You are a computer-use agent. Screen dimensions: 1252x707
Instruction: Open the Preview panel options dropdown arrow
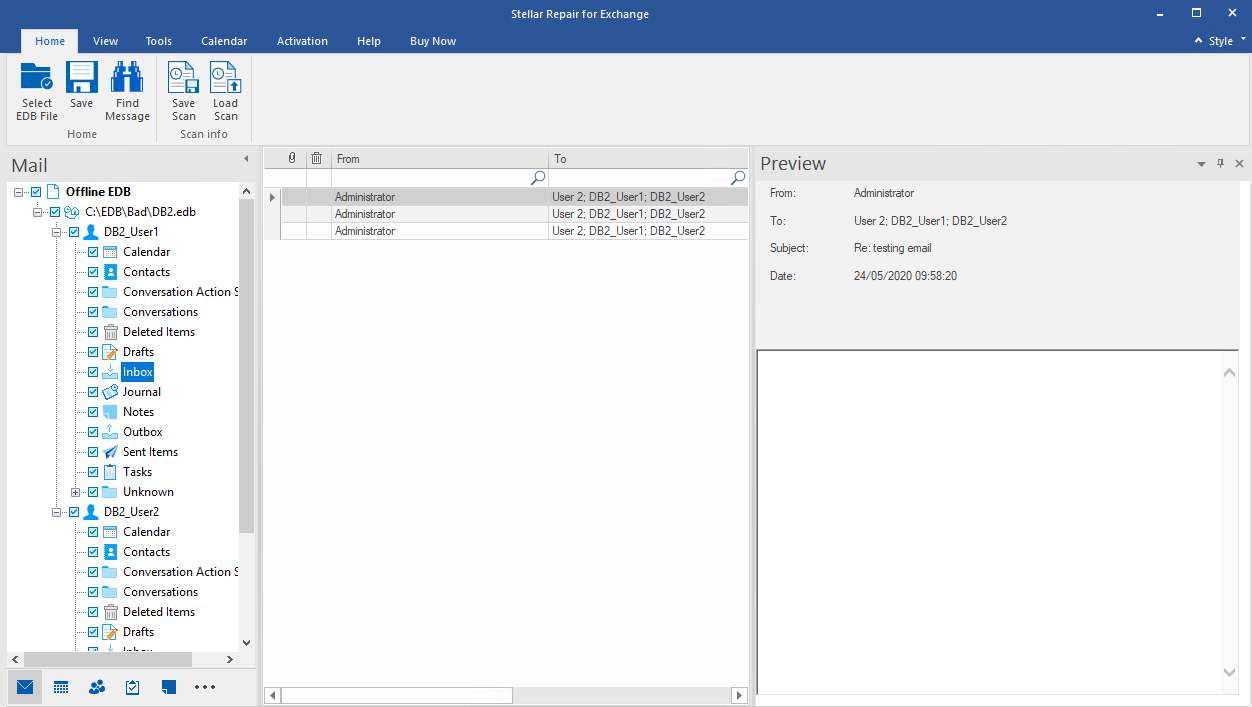tap(1201, 163)
